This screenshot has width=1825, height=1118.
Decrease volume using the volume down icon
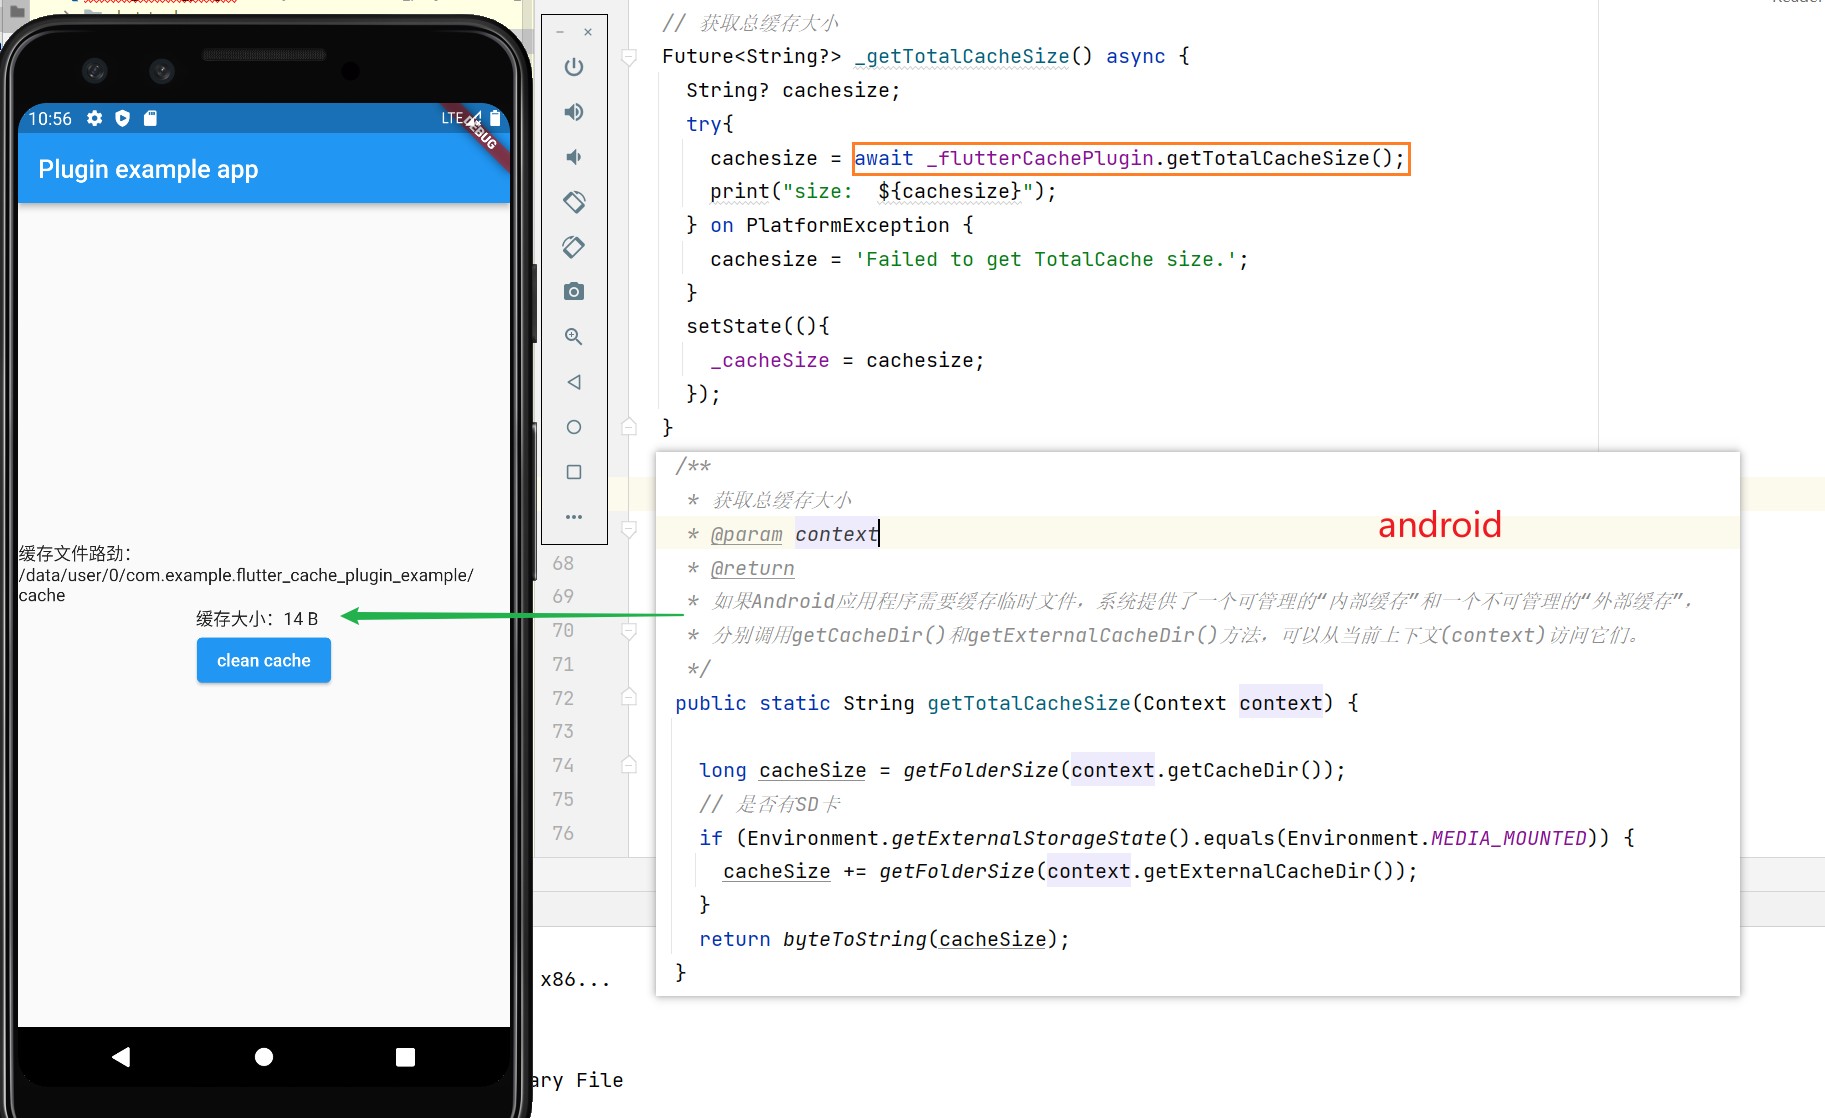pyautogui.click(x=573, y=157)
